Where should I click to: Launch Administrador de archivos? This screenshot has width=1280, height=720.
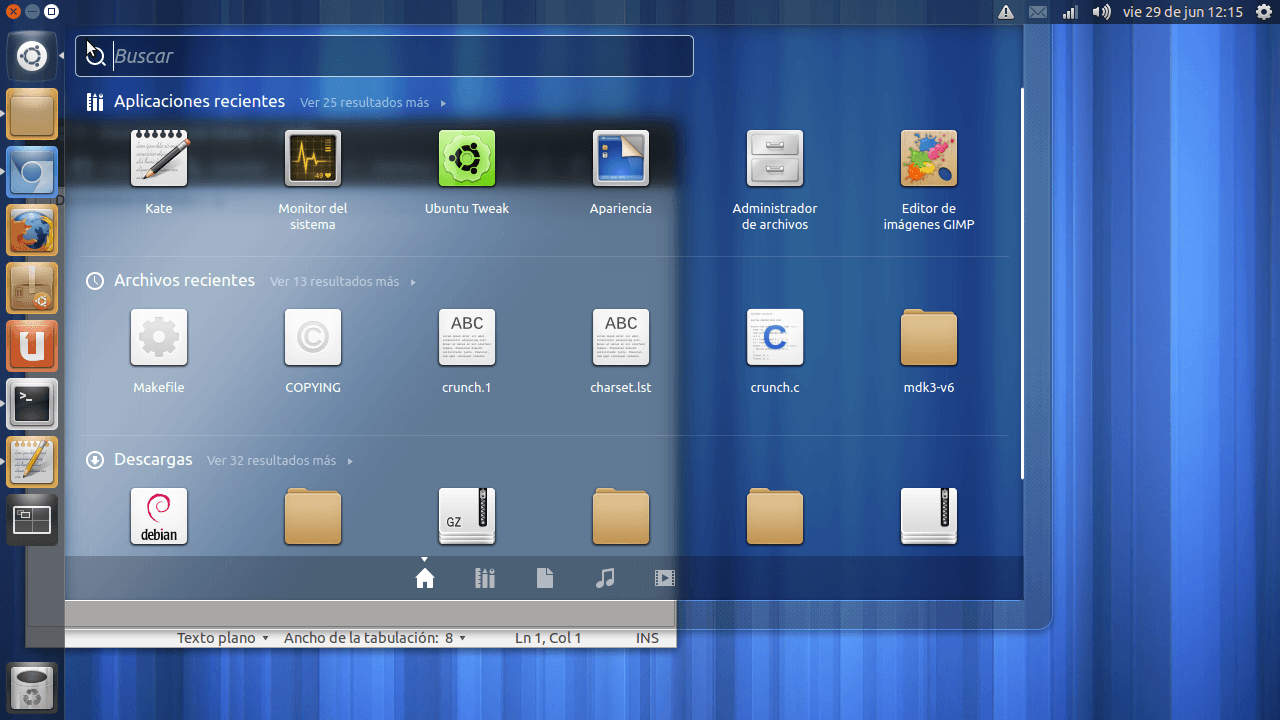point(775,159)
